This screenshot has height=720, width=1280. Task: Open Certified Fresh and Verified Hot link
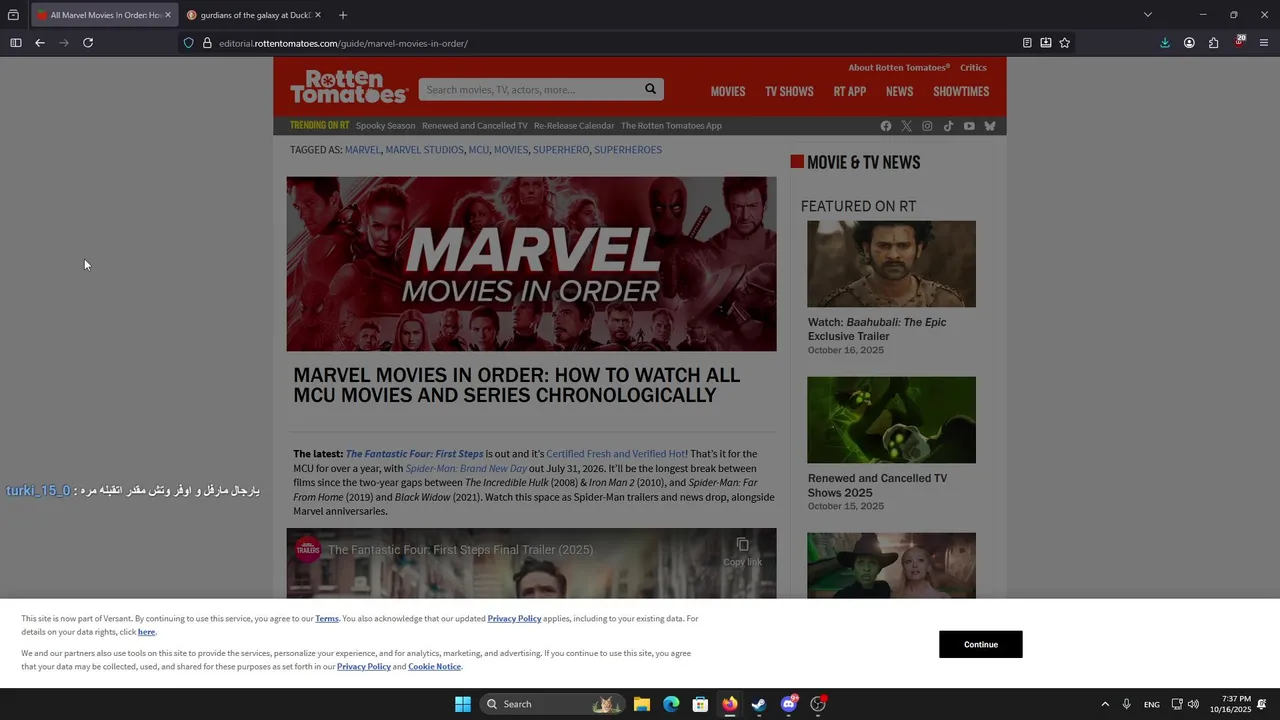pos(616,454)
